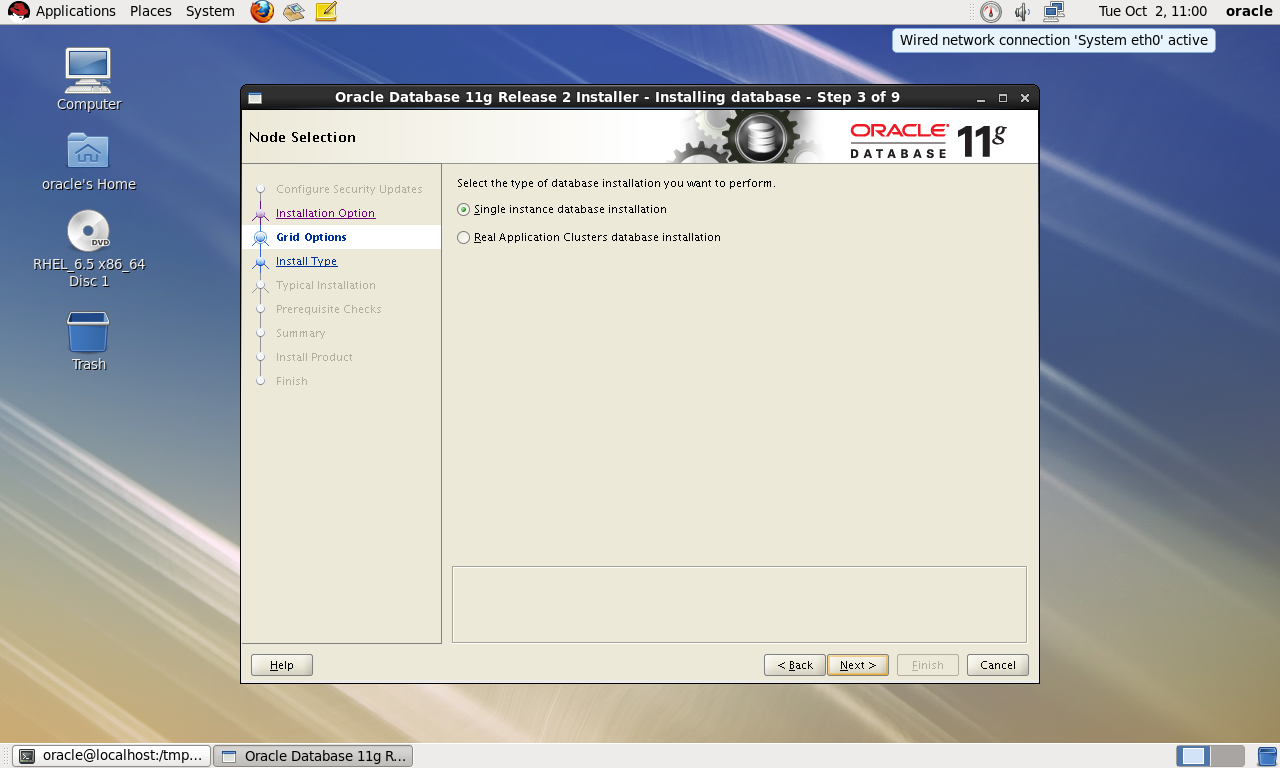The width and height of the screenshot is (1280, 768).
Task: Click the power management tray icon
Action: [x=990, y=12]
